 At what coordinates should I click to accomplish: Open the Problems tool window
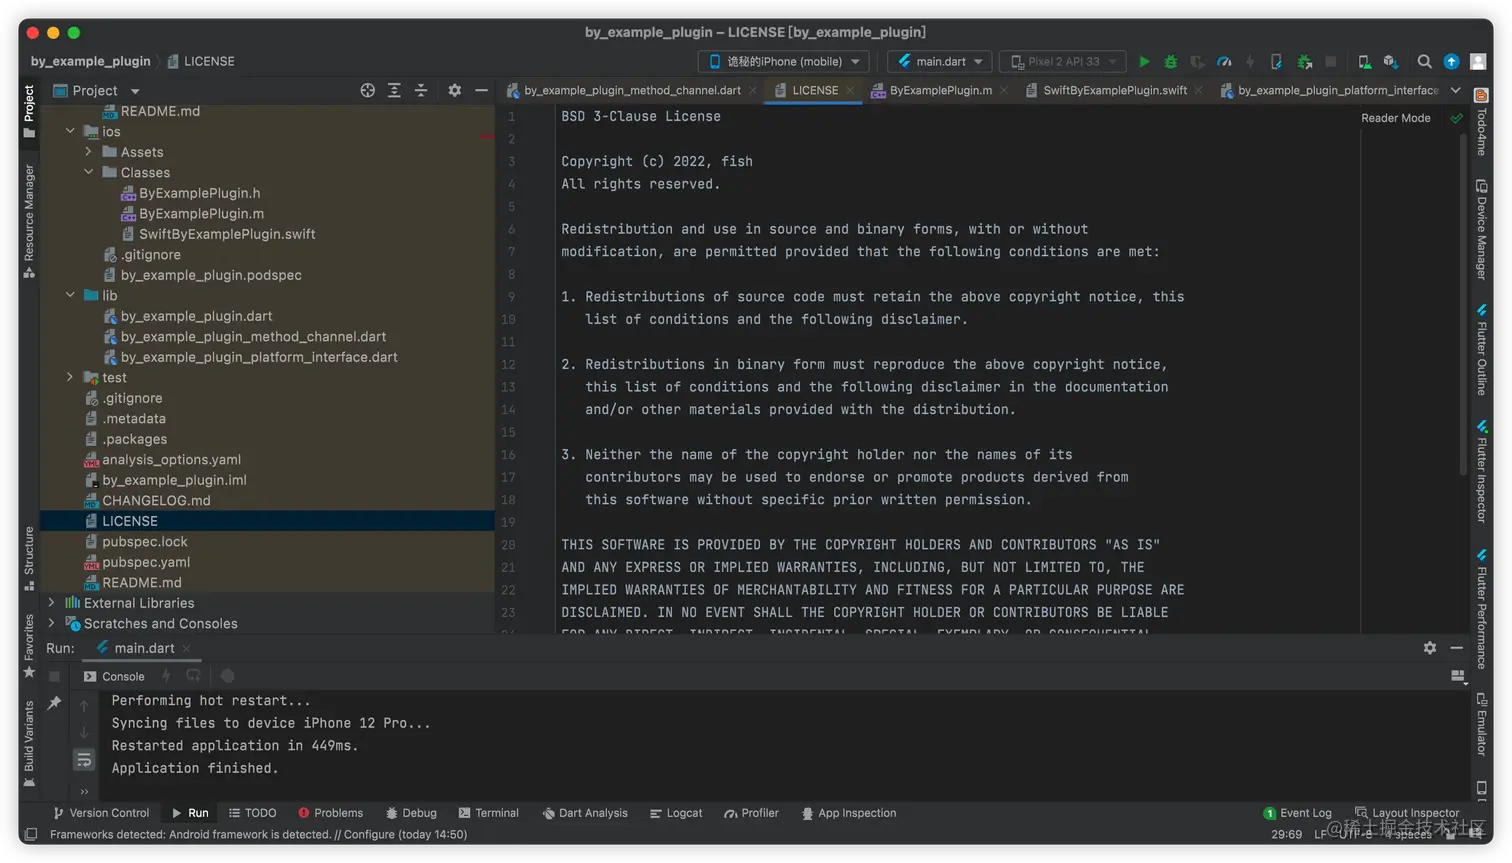coord(330,813)
